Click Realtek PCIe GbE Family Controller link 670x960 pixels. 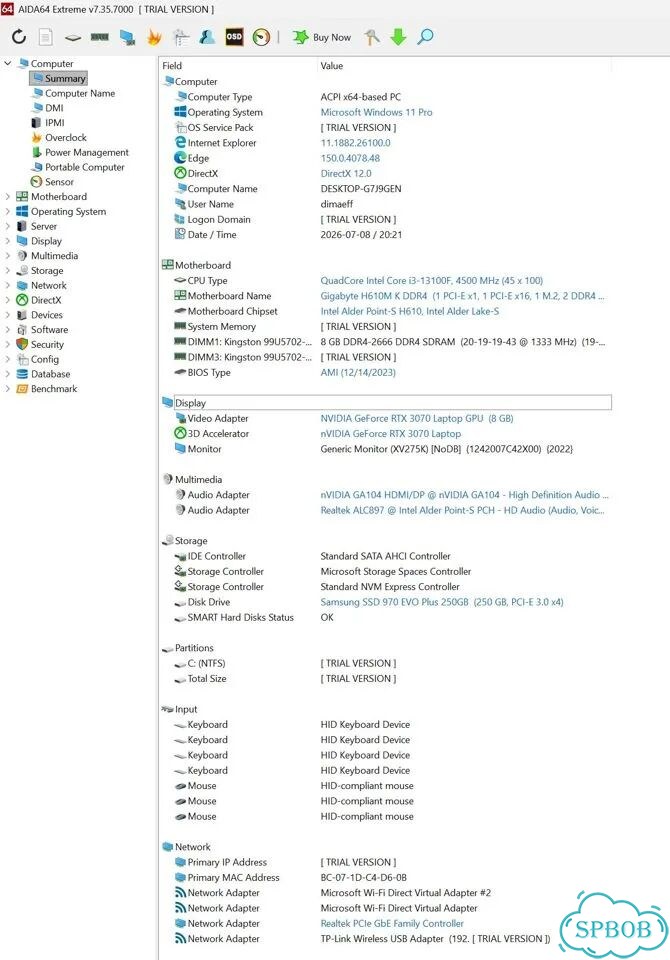pos(392,923)
